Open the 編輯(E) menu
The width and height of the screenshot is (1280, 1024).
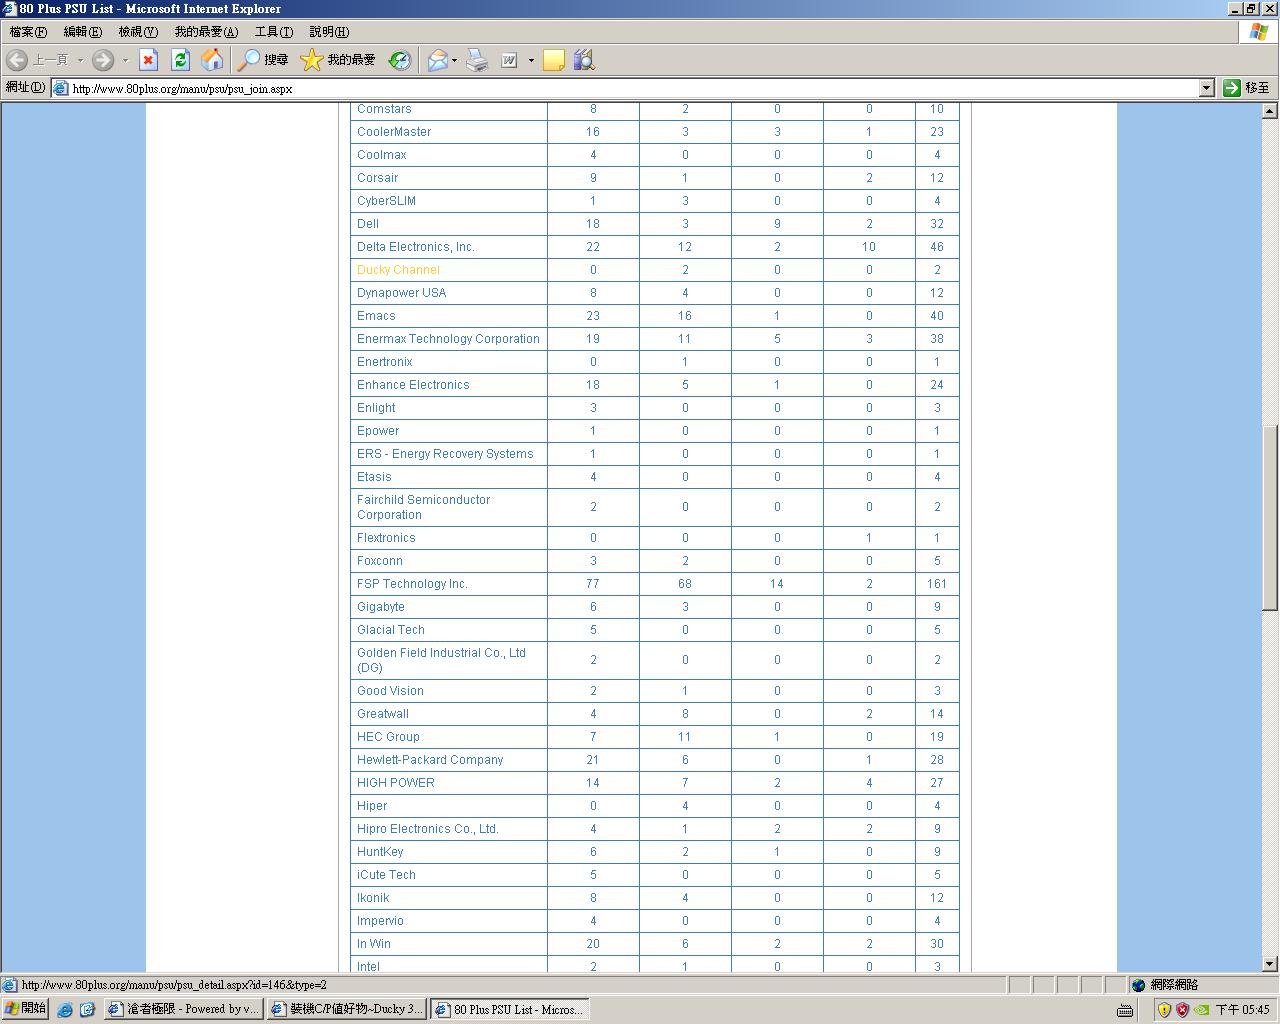82,32
